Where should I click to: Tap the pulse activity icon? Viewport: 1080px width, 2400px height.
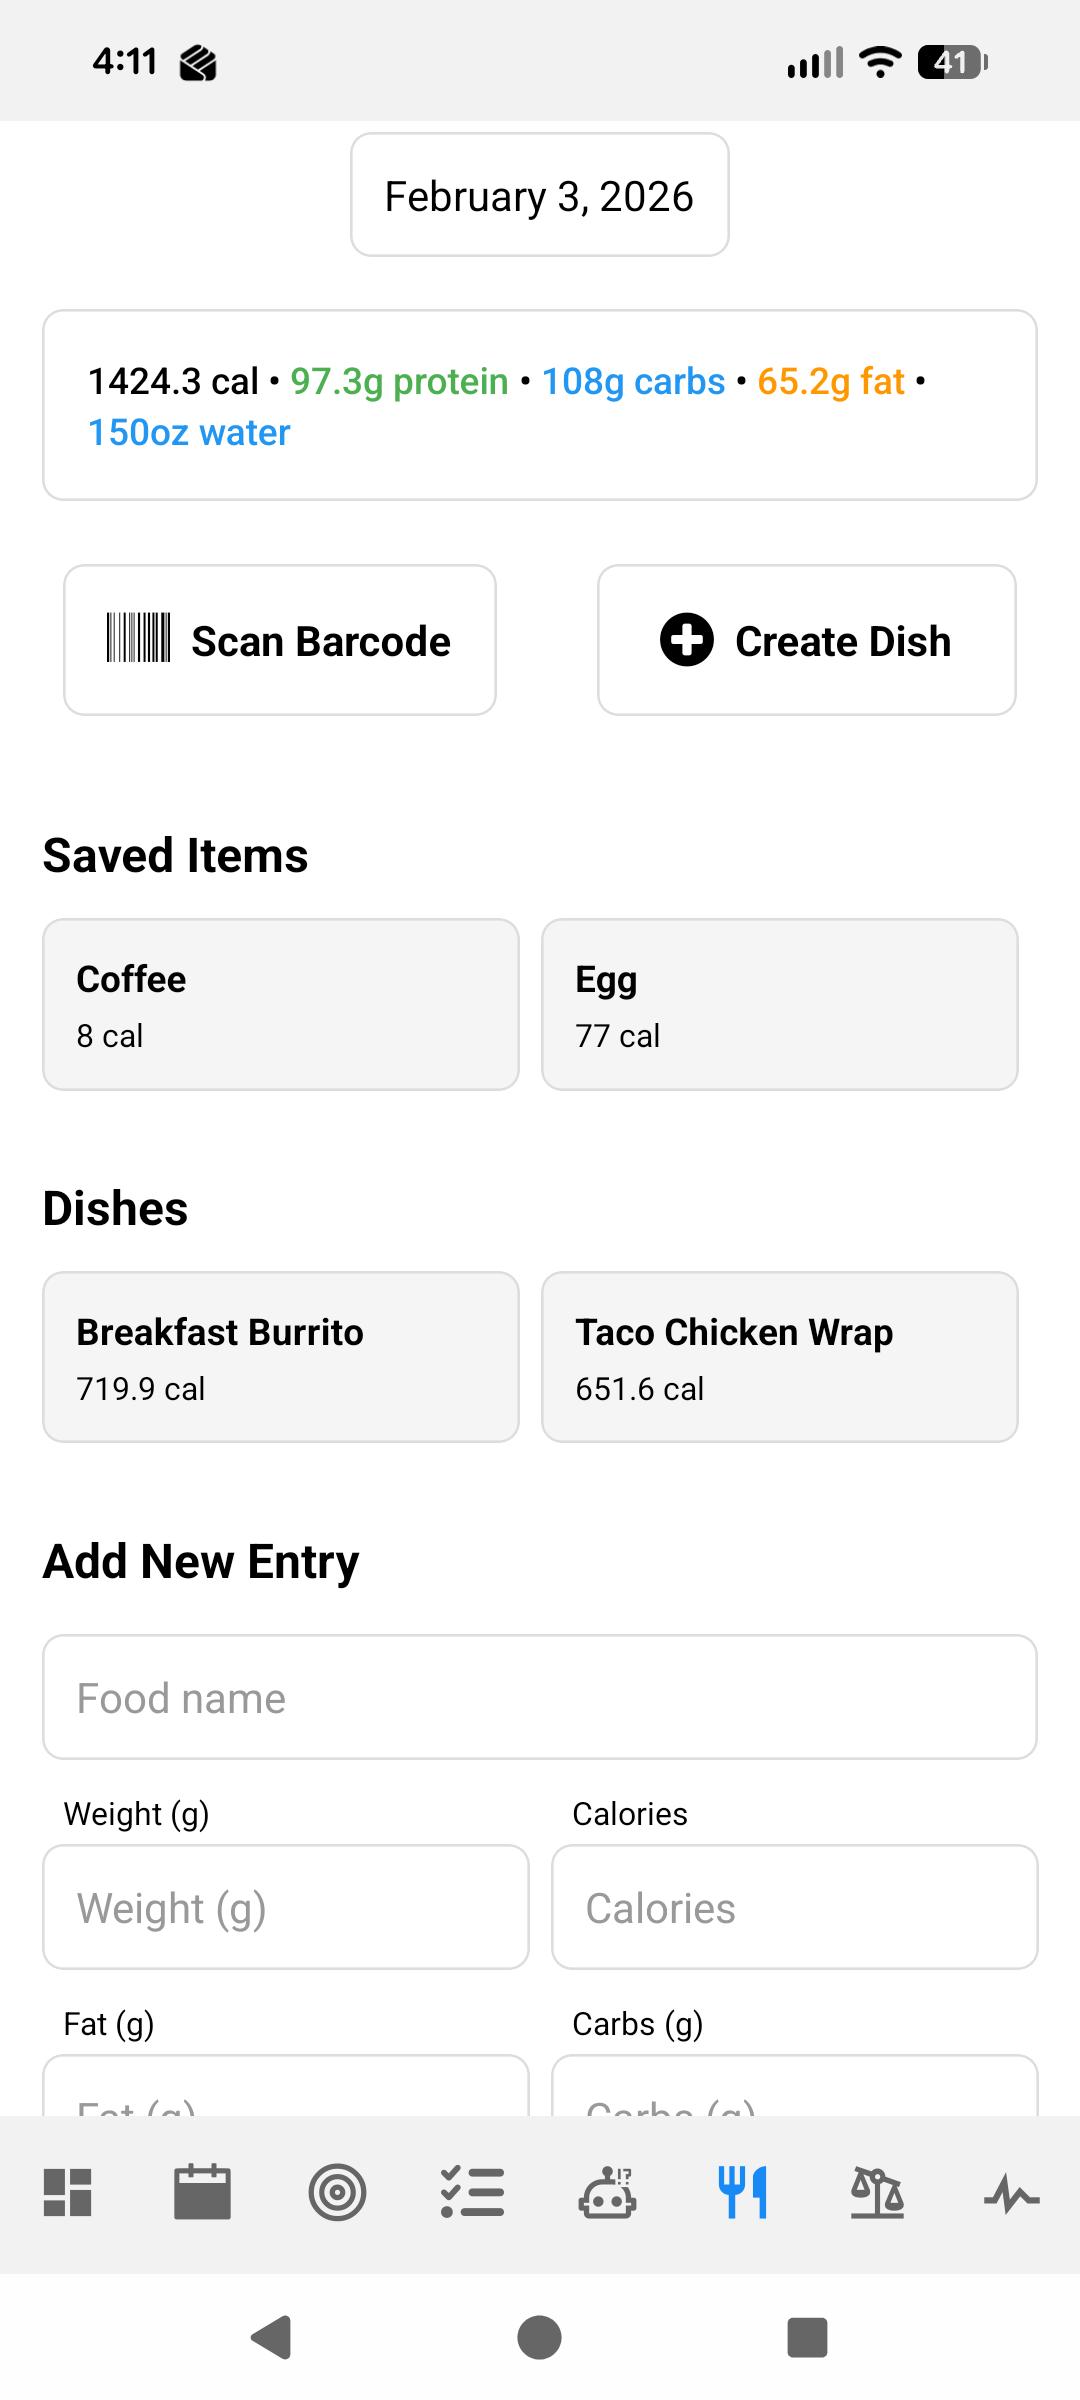point(1011,2195)
